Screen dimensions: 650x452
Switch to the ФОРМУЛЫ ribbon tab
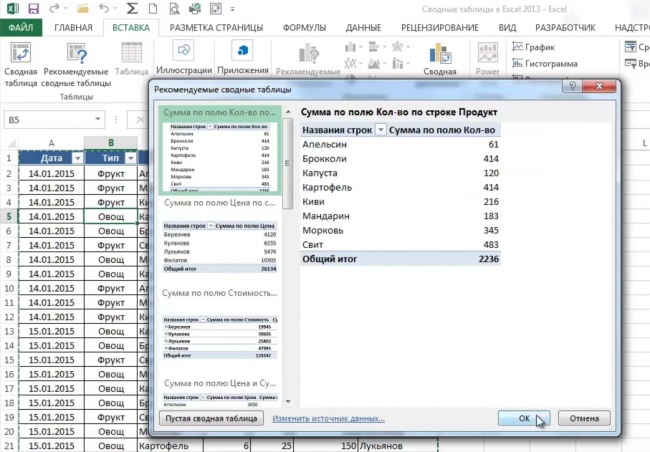coord(305,29)
